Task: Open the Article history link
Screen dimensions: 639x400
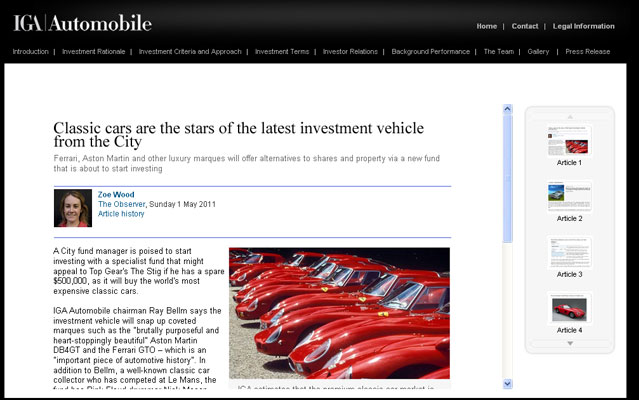Action: point(121,214)
